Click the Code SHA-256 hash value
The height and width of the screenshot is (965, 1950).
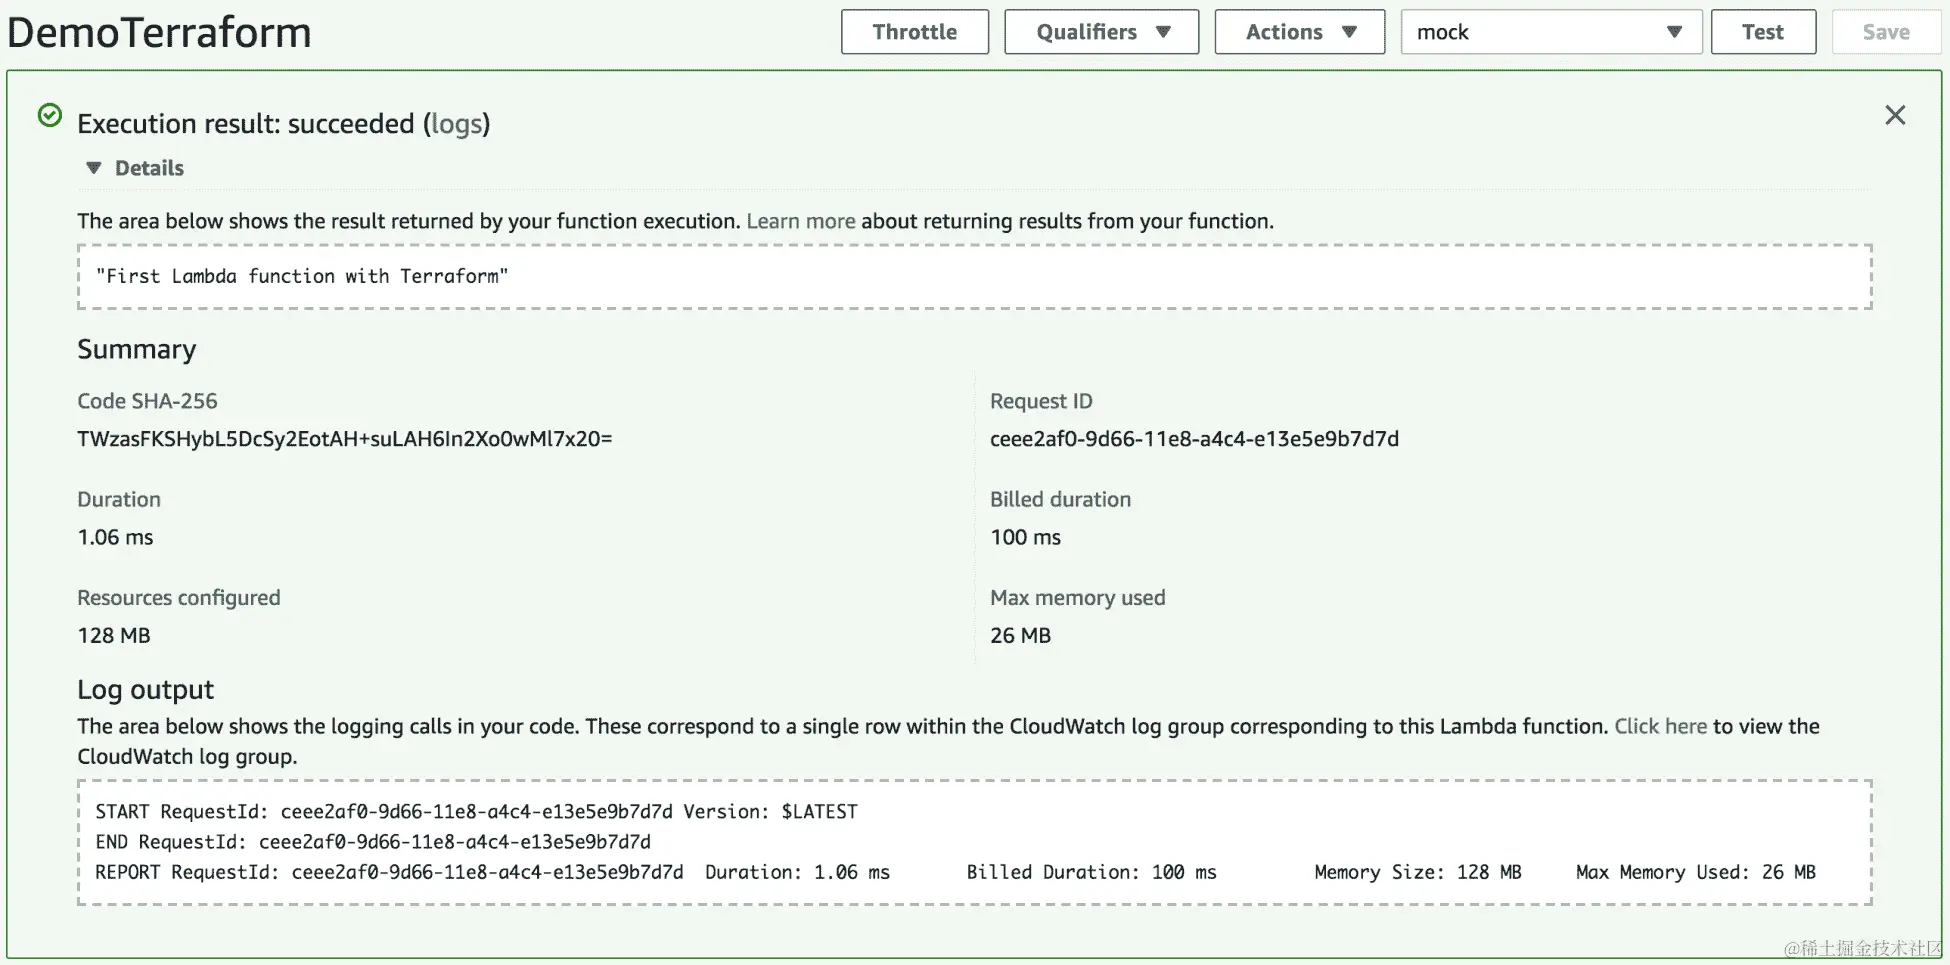click(x=345, y=439)
